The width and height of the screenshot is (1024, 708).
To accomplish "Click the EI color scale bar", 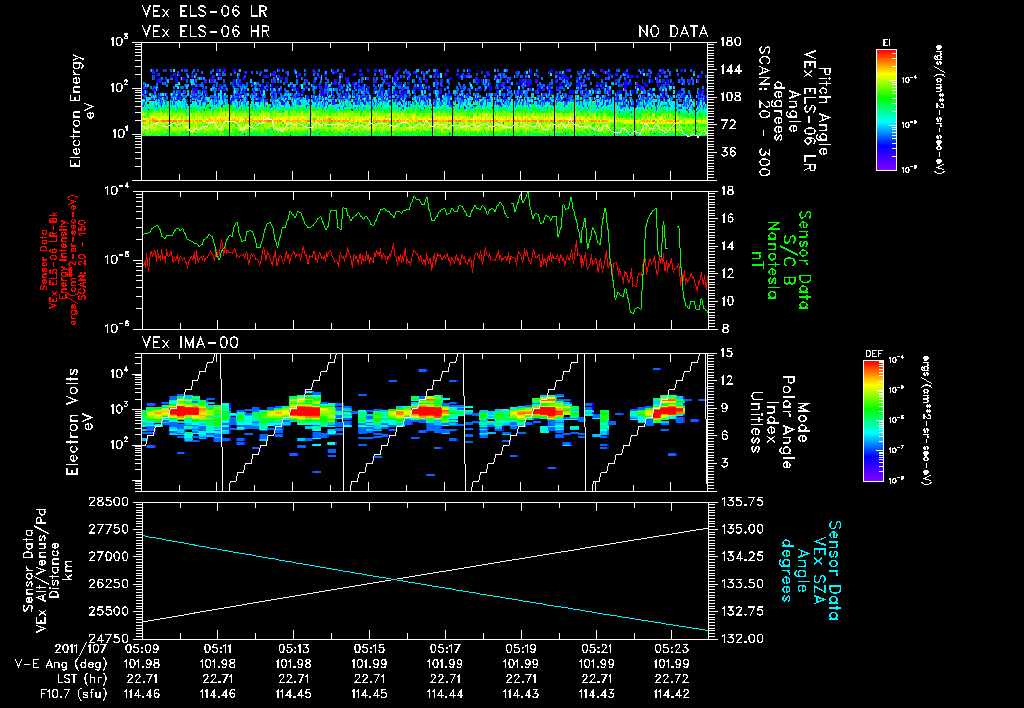I will 886,109.
